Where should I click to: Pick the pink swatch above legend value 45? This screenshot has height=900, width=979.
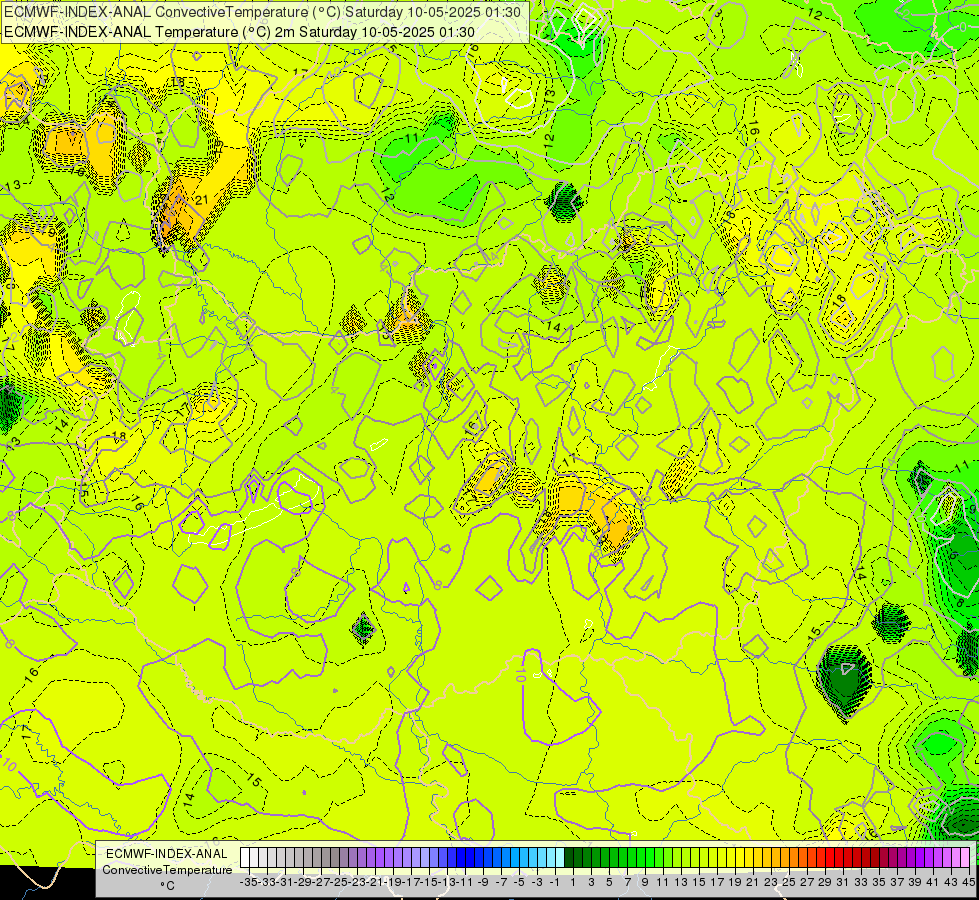click(x=965, y=857)
